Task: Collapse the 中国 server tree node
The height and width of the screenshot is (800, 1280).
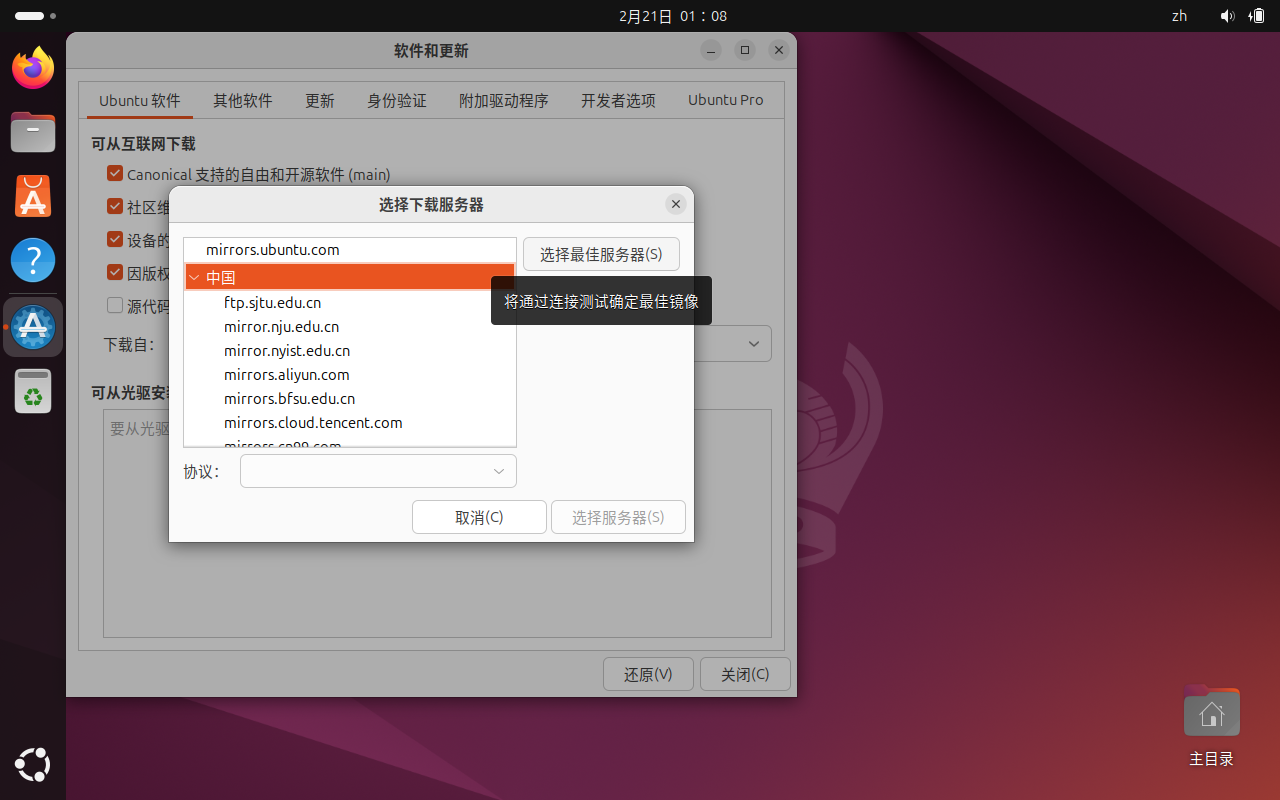Action: [194, 278]
